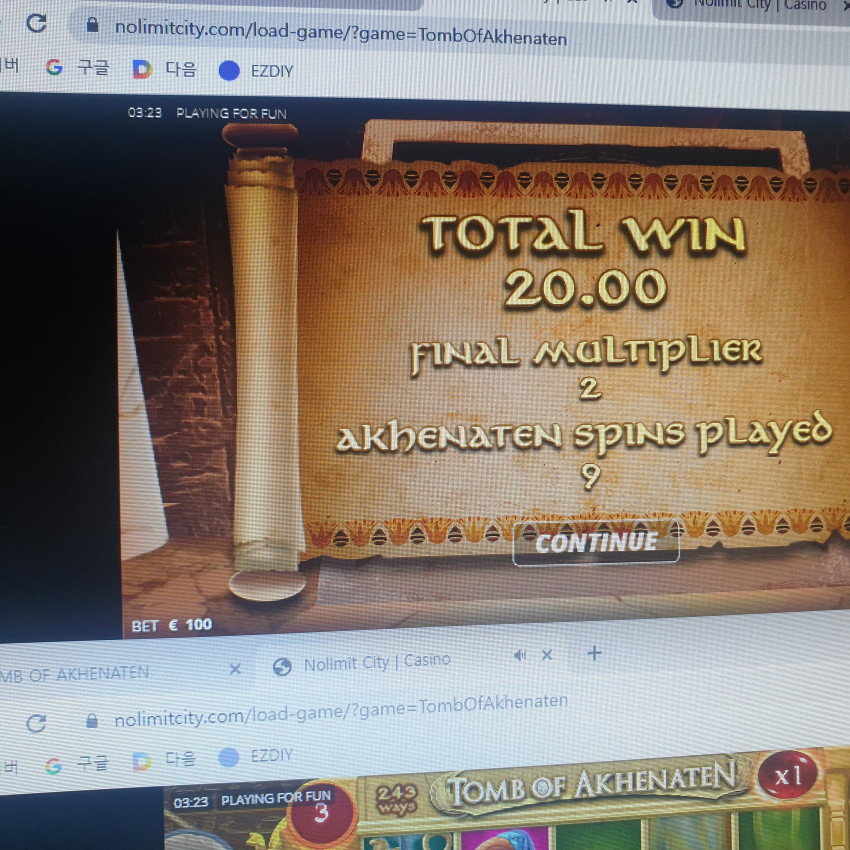Close the Nolimit City | Casino tab in lower window
Viewport: 850px width, 850px height.
pos(546,655)
